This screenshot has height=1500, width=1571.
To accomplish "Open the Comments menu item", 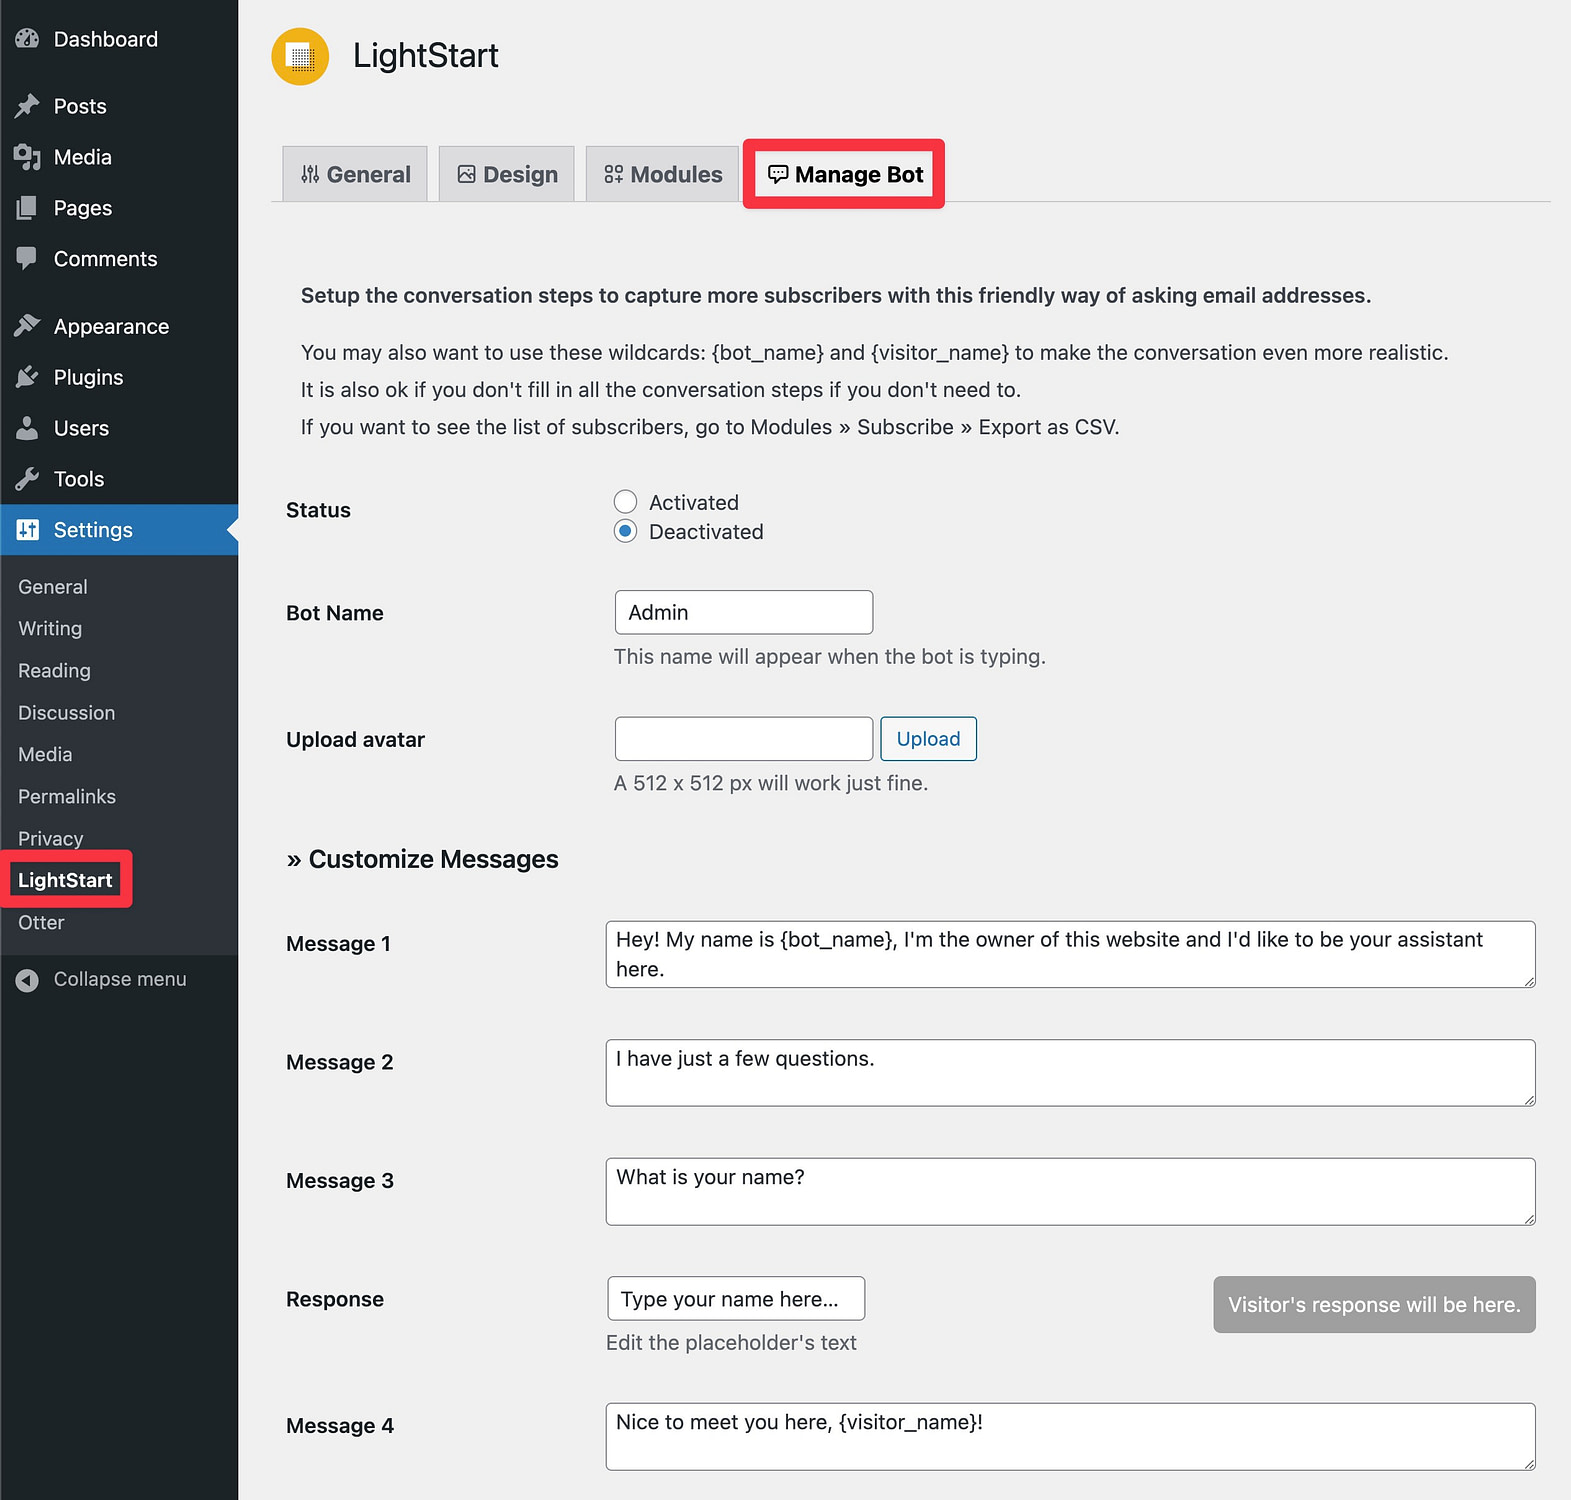I will [x=105, y=259].
